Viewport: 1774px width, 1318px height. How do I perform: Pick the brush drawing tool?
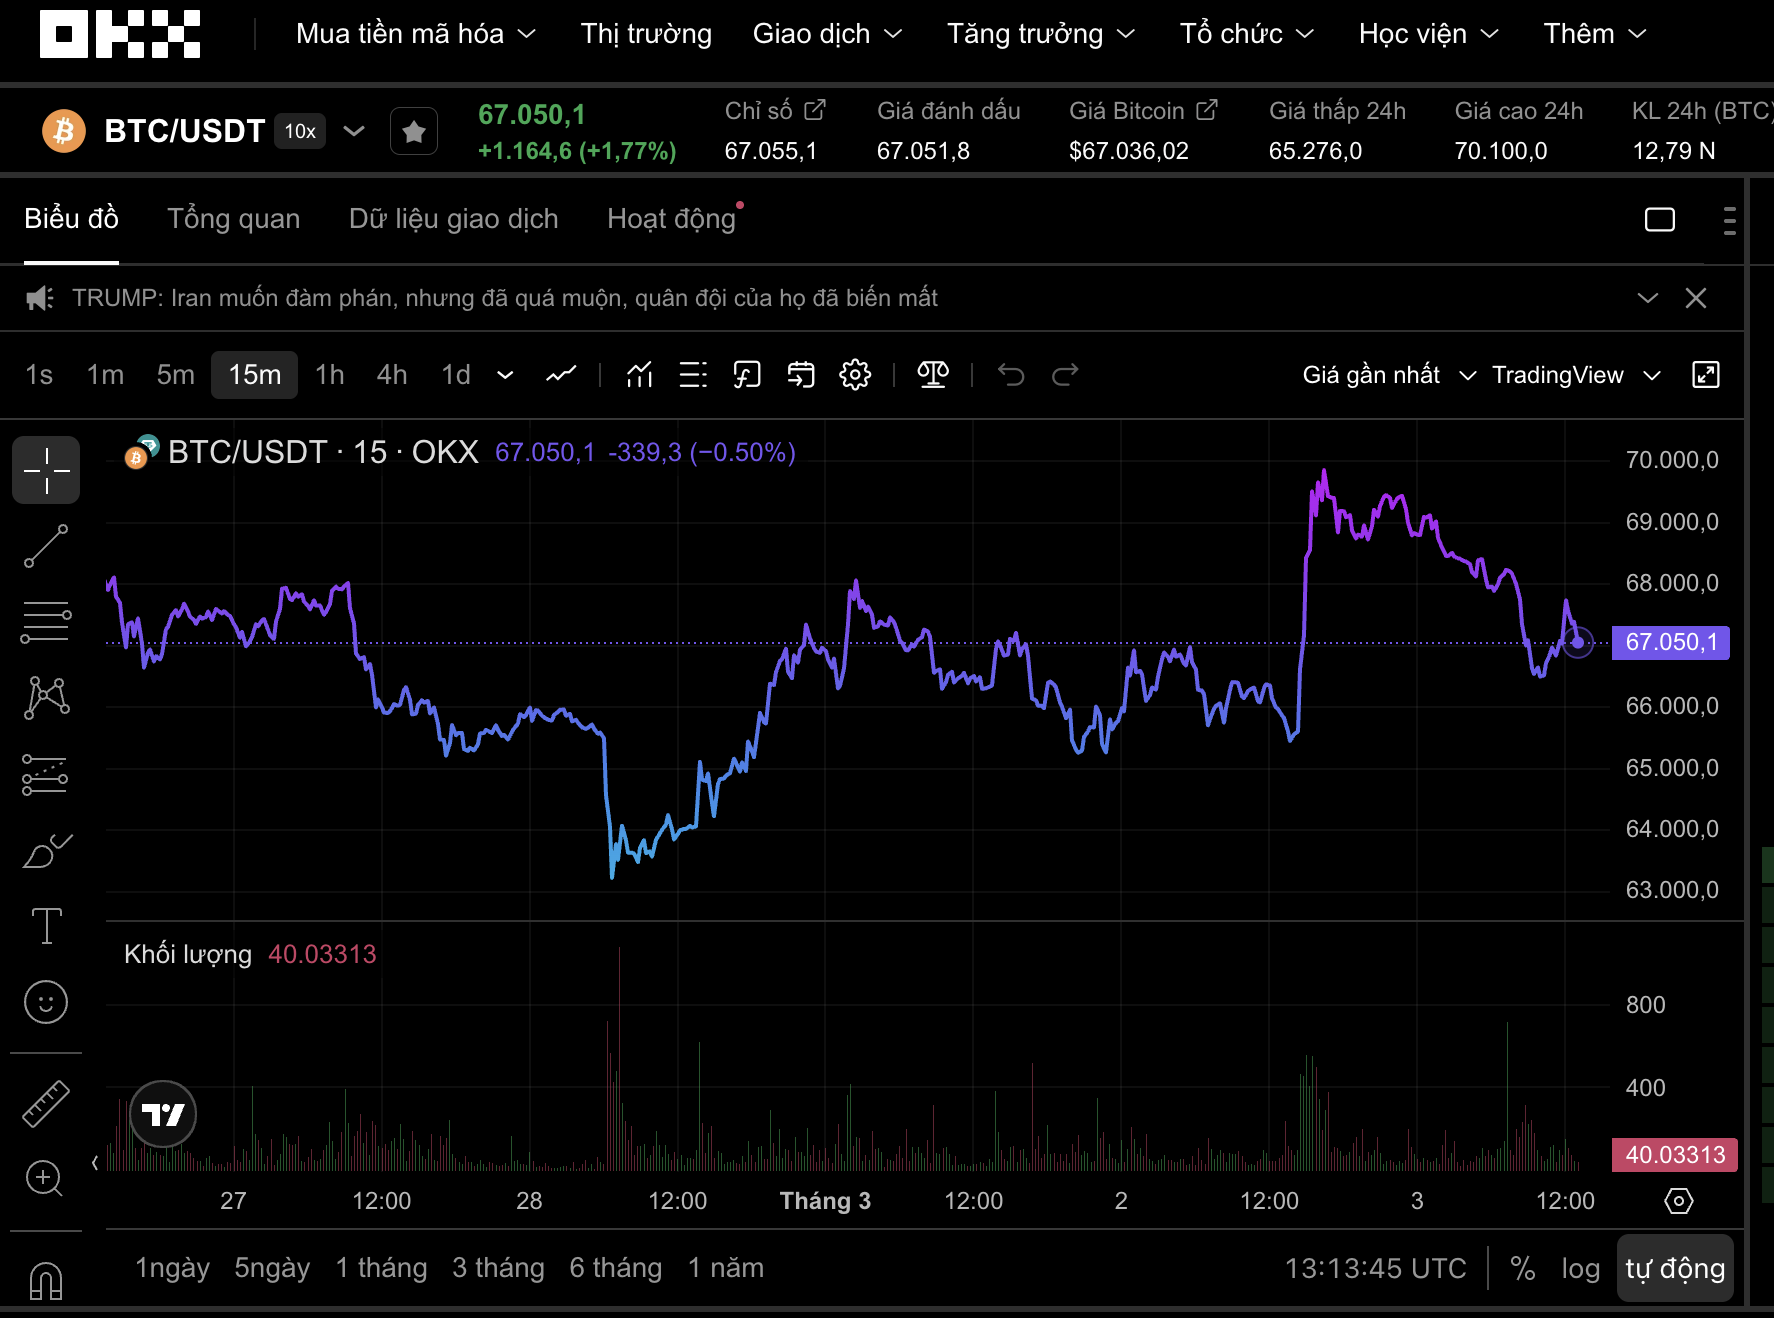[x=46, y=849]
